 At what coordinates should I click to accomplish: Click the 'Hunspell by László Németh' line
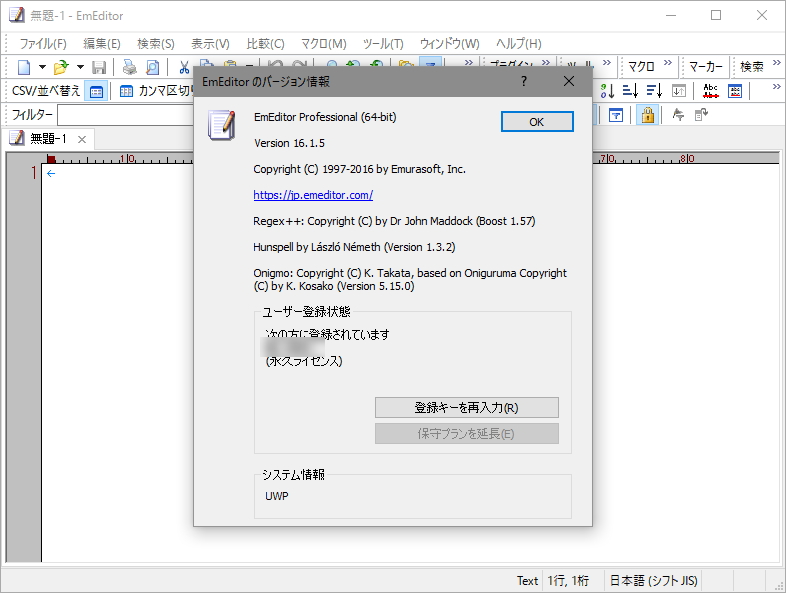tap(354, 247)
